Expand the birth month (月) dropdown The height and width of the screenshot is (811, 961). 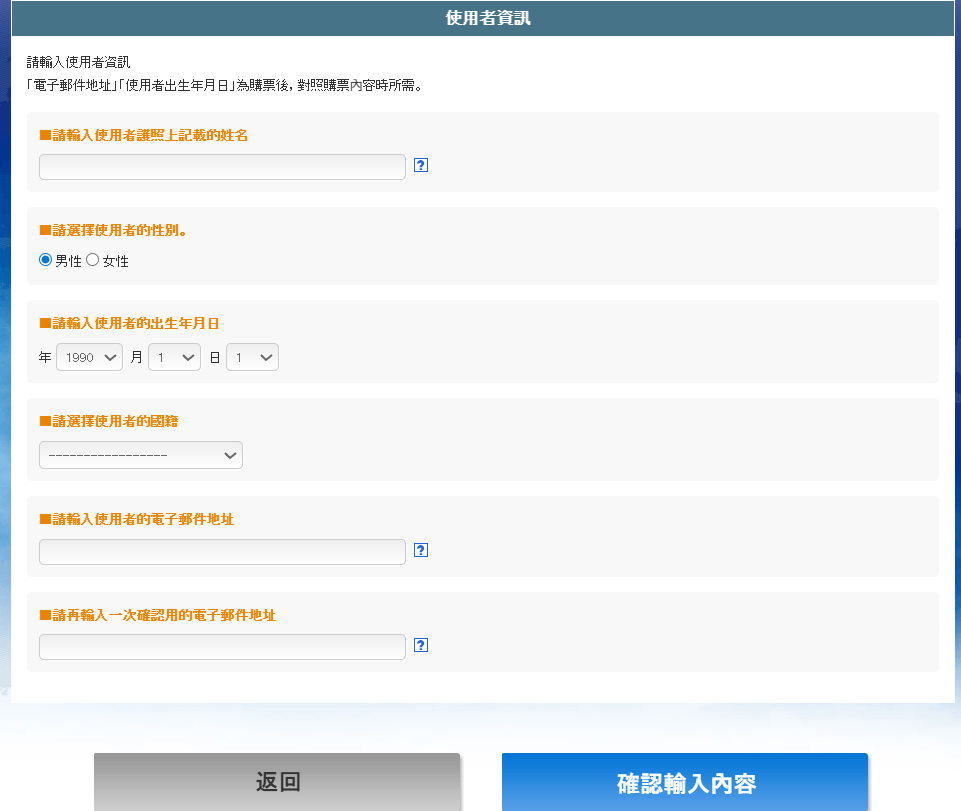point(174,357)
